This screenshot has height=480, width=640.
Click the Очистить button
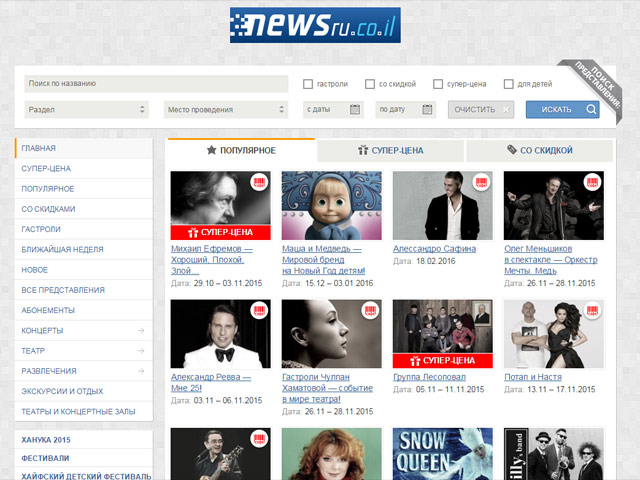pos(481,109)
